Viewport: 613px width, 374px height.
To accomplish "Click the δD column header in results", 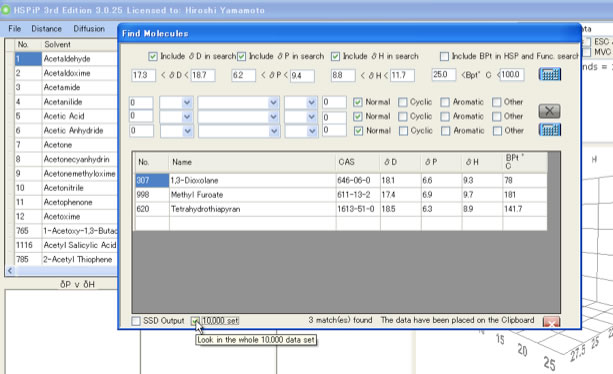I will click(x=400, y=162).
